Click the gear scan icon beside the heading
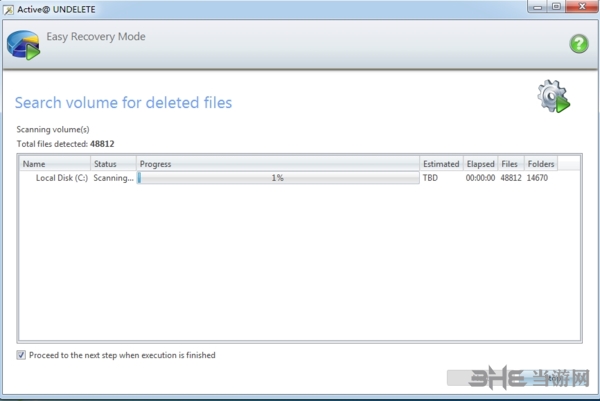The height and width of the screenshot is (401, 600). pyautogui.click(x=553, y=96)
